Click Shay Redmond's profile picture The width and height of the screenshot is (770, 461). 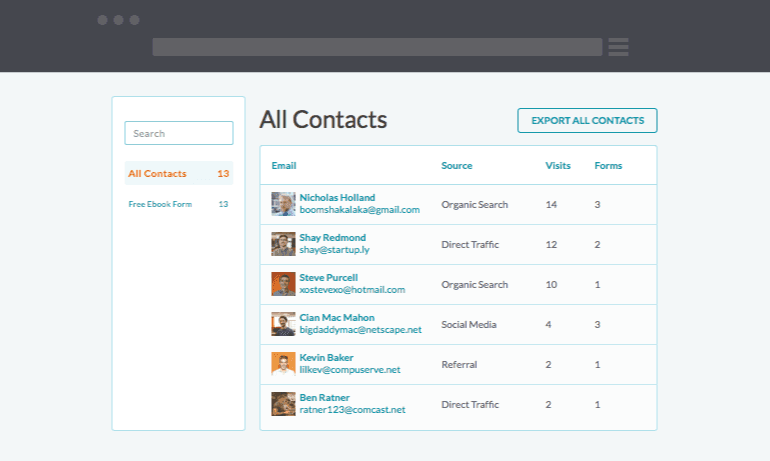283,244
